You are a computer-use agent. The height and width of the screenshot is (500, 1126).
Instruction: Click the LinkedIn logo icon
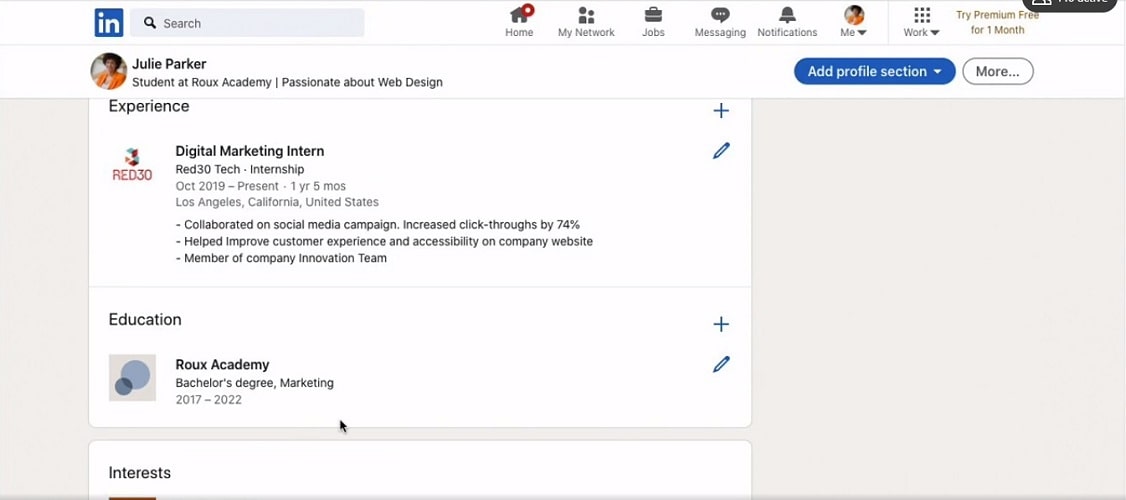pyautogui.click(x=109, y=23)
